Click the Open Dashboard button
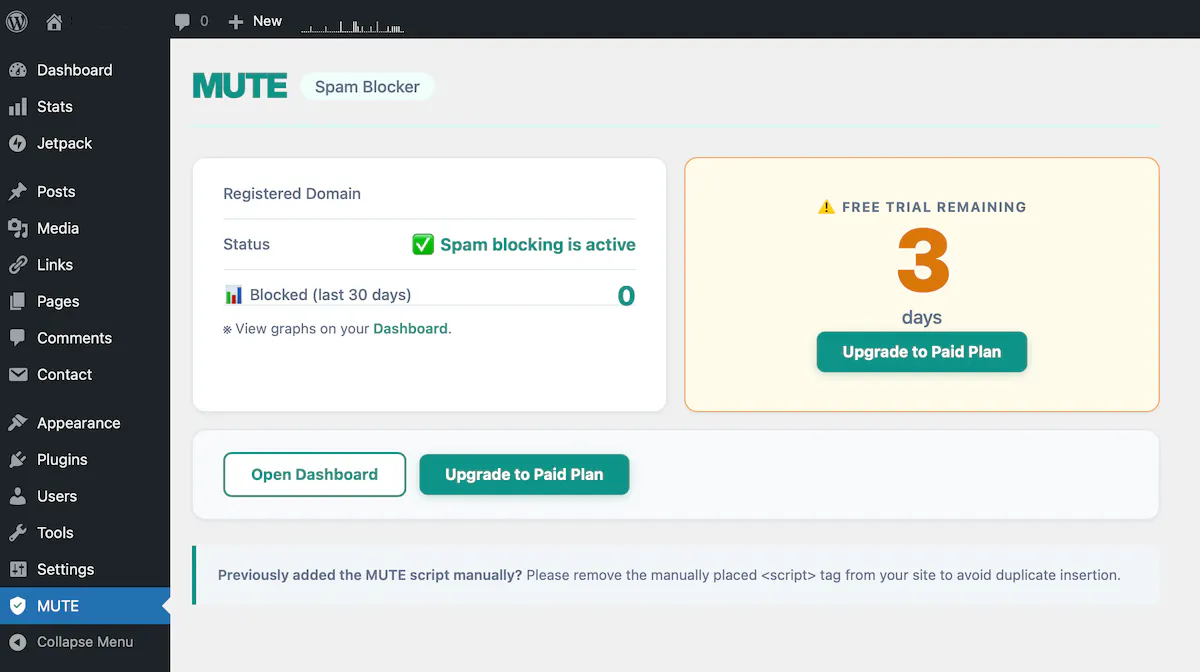 314,474
